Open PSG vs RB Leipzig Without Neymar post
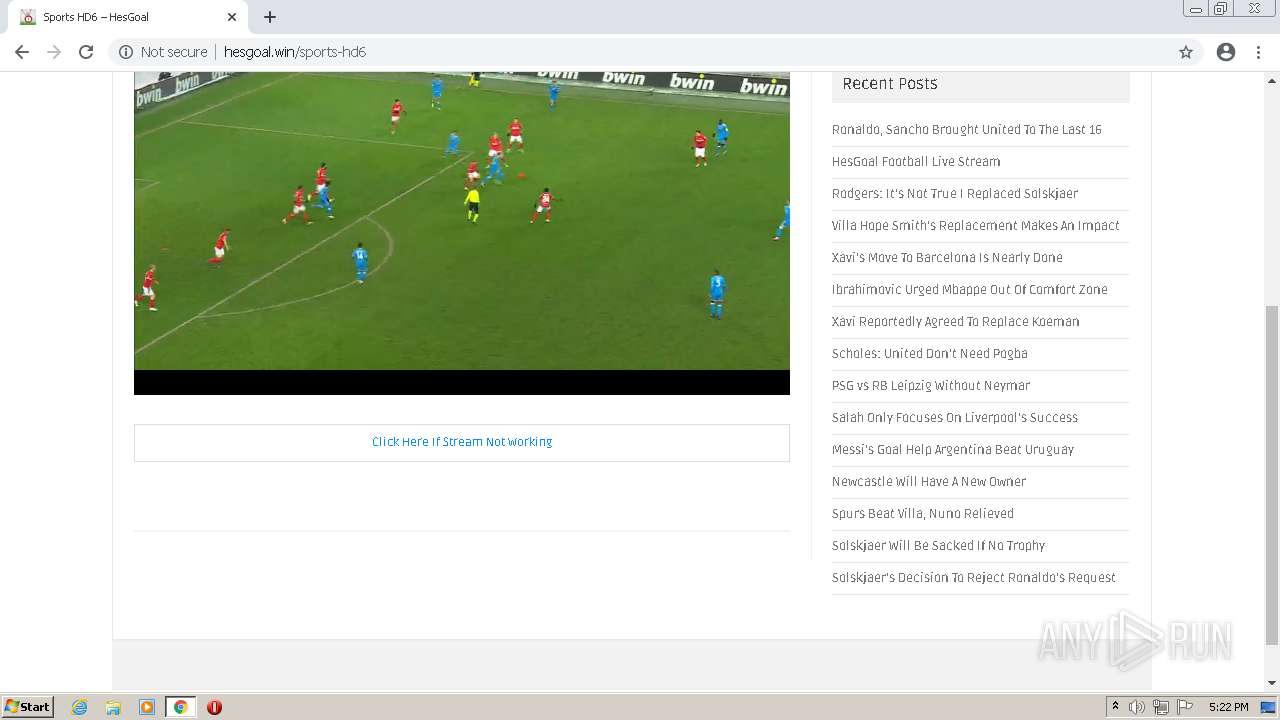Viewport: 1280px width, 720px height. pyautogui.click(x=931, y=386)
